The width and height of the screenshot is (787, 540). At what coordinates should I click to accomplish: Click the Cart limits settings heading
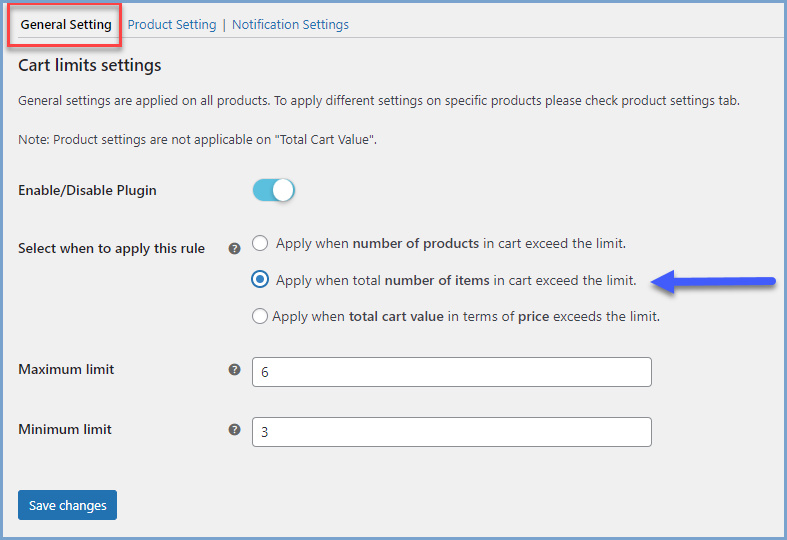pos(90,65)
